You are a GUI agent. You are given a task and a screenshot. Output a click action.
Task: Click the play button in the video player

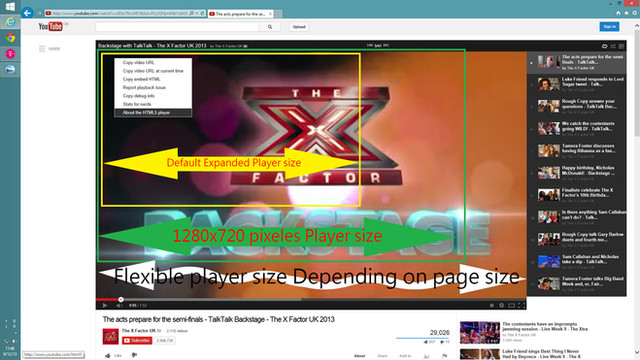pyautogui.click(x=105, y=305)
